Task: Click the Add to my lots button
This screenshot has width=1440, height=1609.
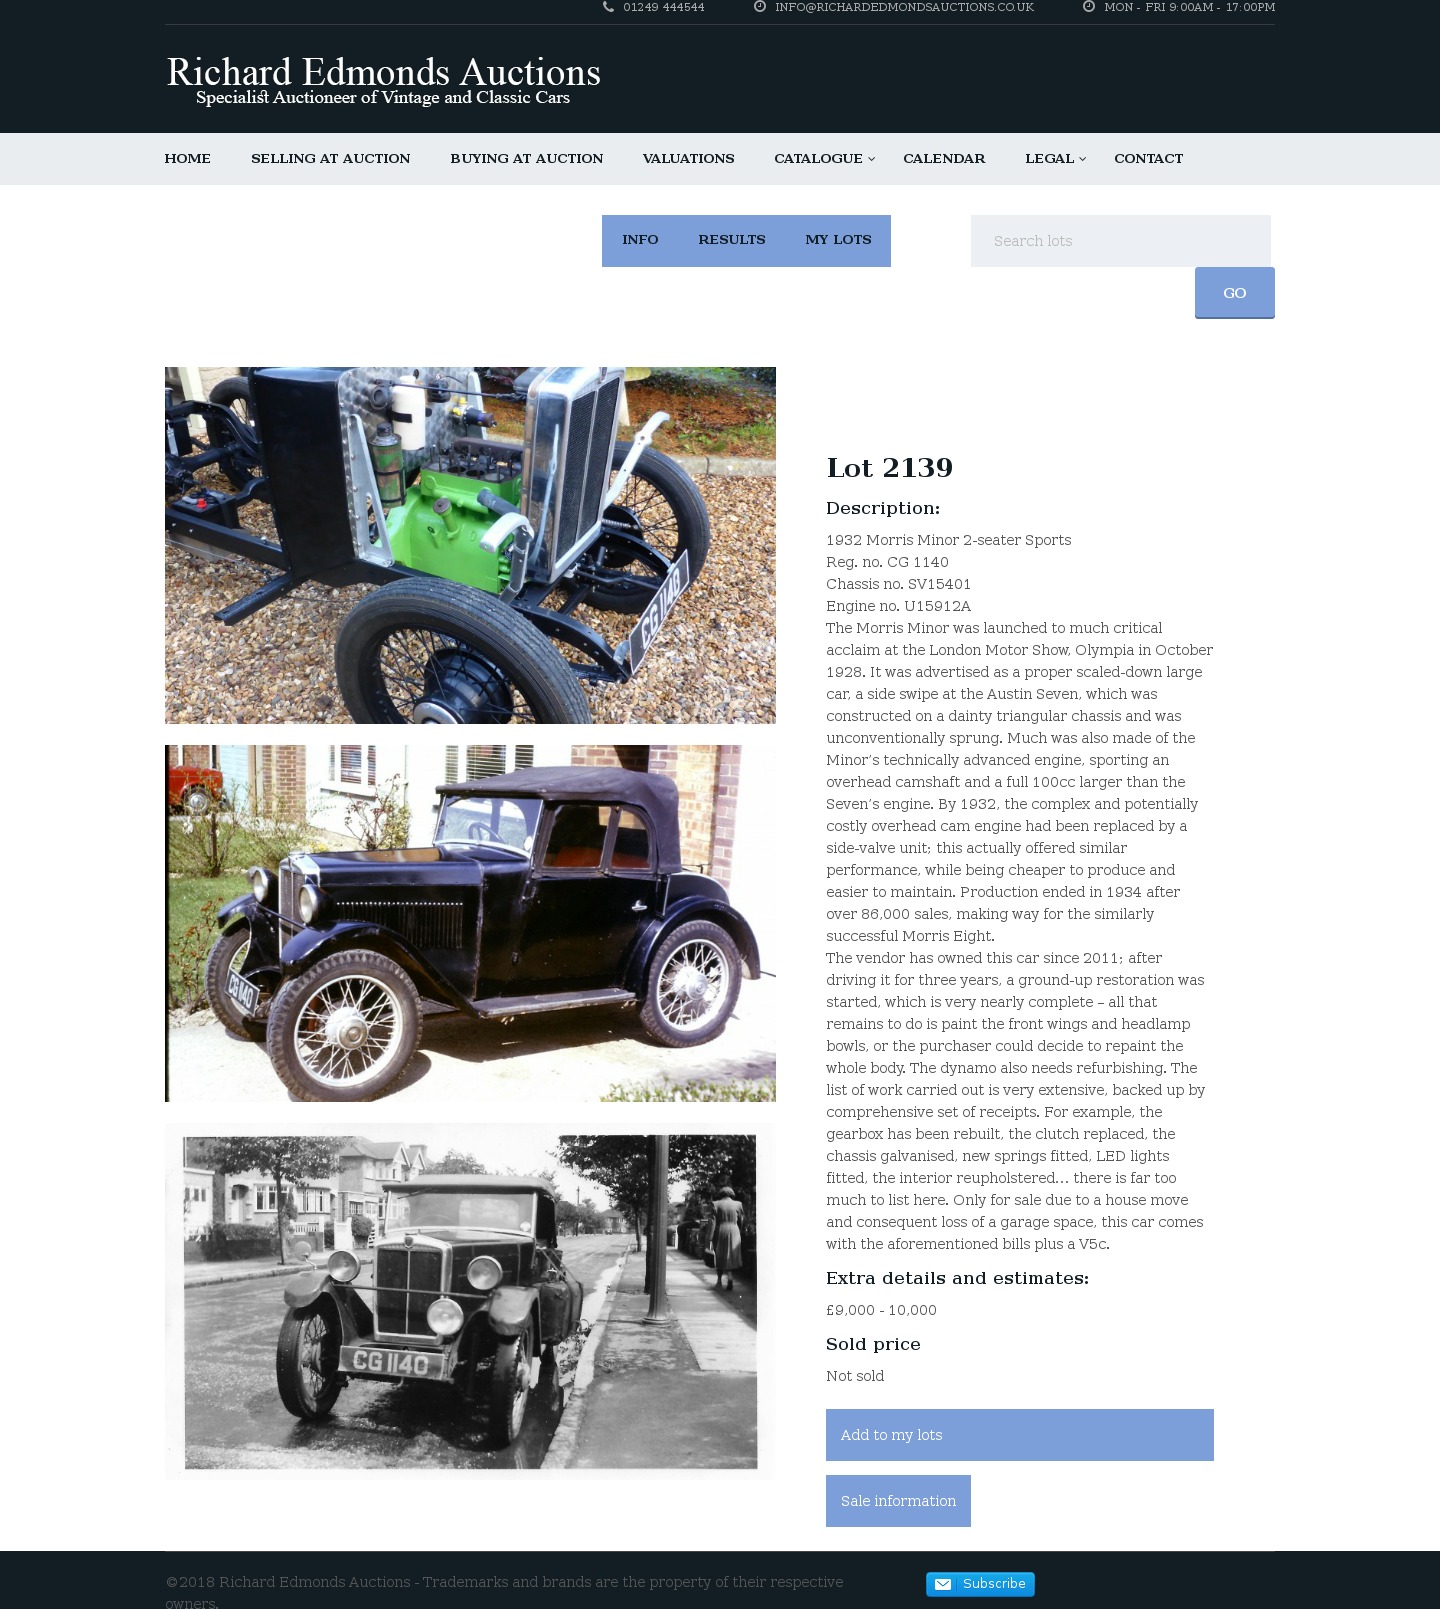Action: click(x=1020, y=1435)
